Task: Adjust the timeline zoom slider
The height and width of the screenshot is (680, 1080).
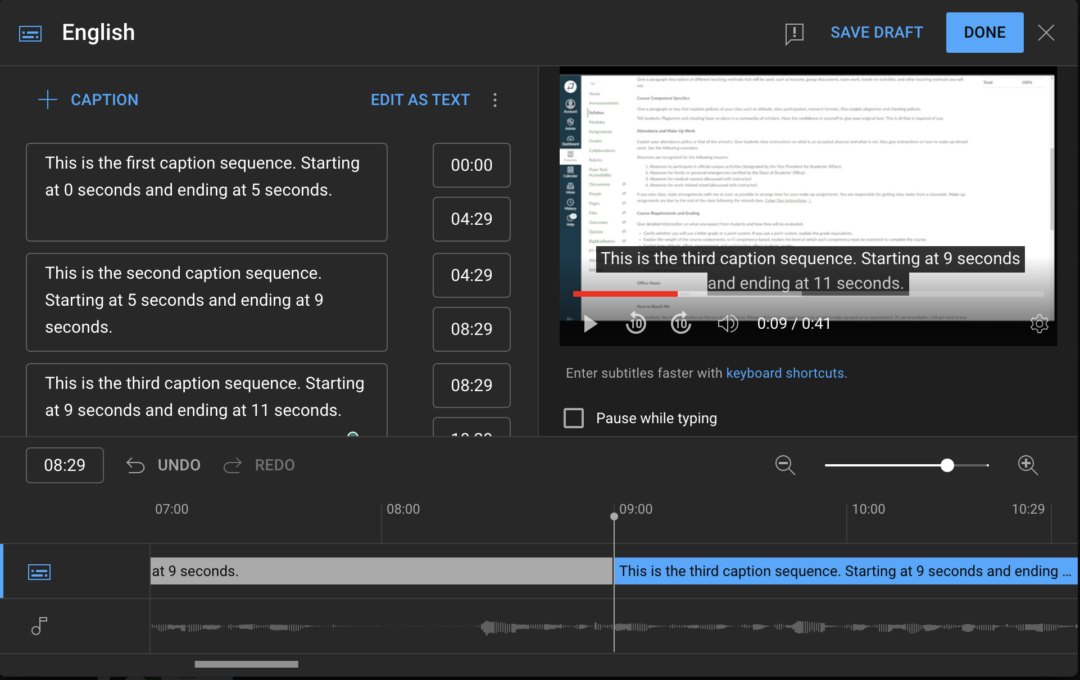Action: click(x=946, y=464)
